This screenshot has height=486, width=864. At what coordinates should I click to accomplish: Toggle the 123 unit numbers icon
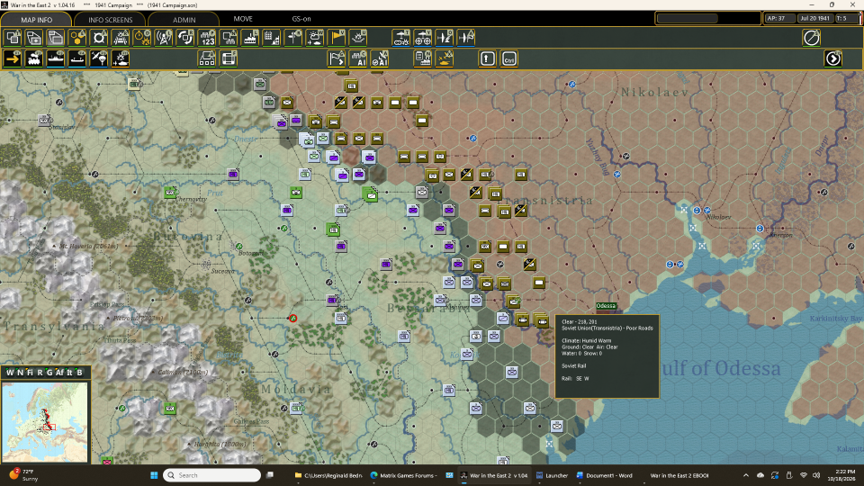tap(207, 38)
